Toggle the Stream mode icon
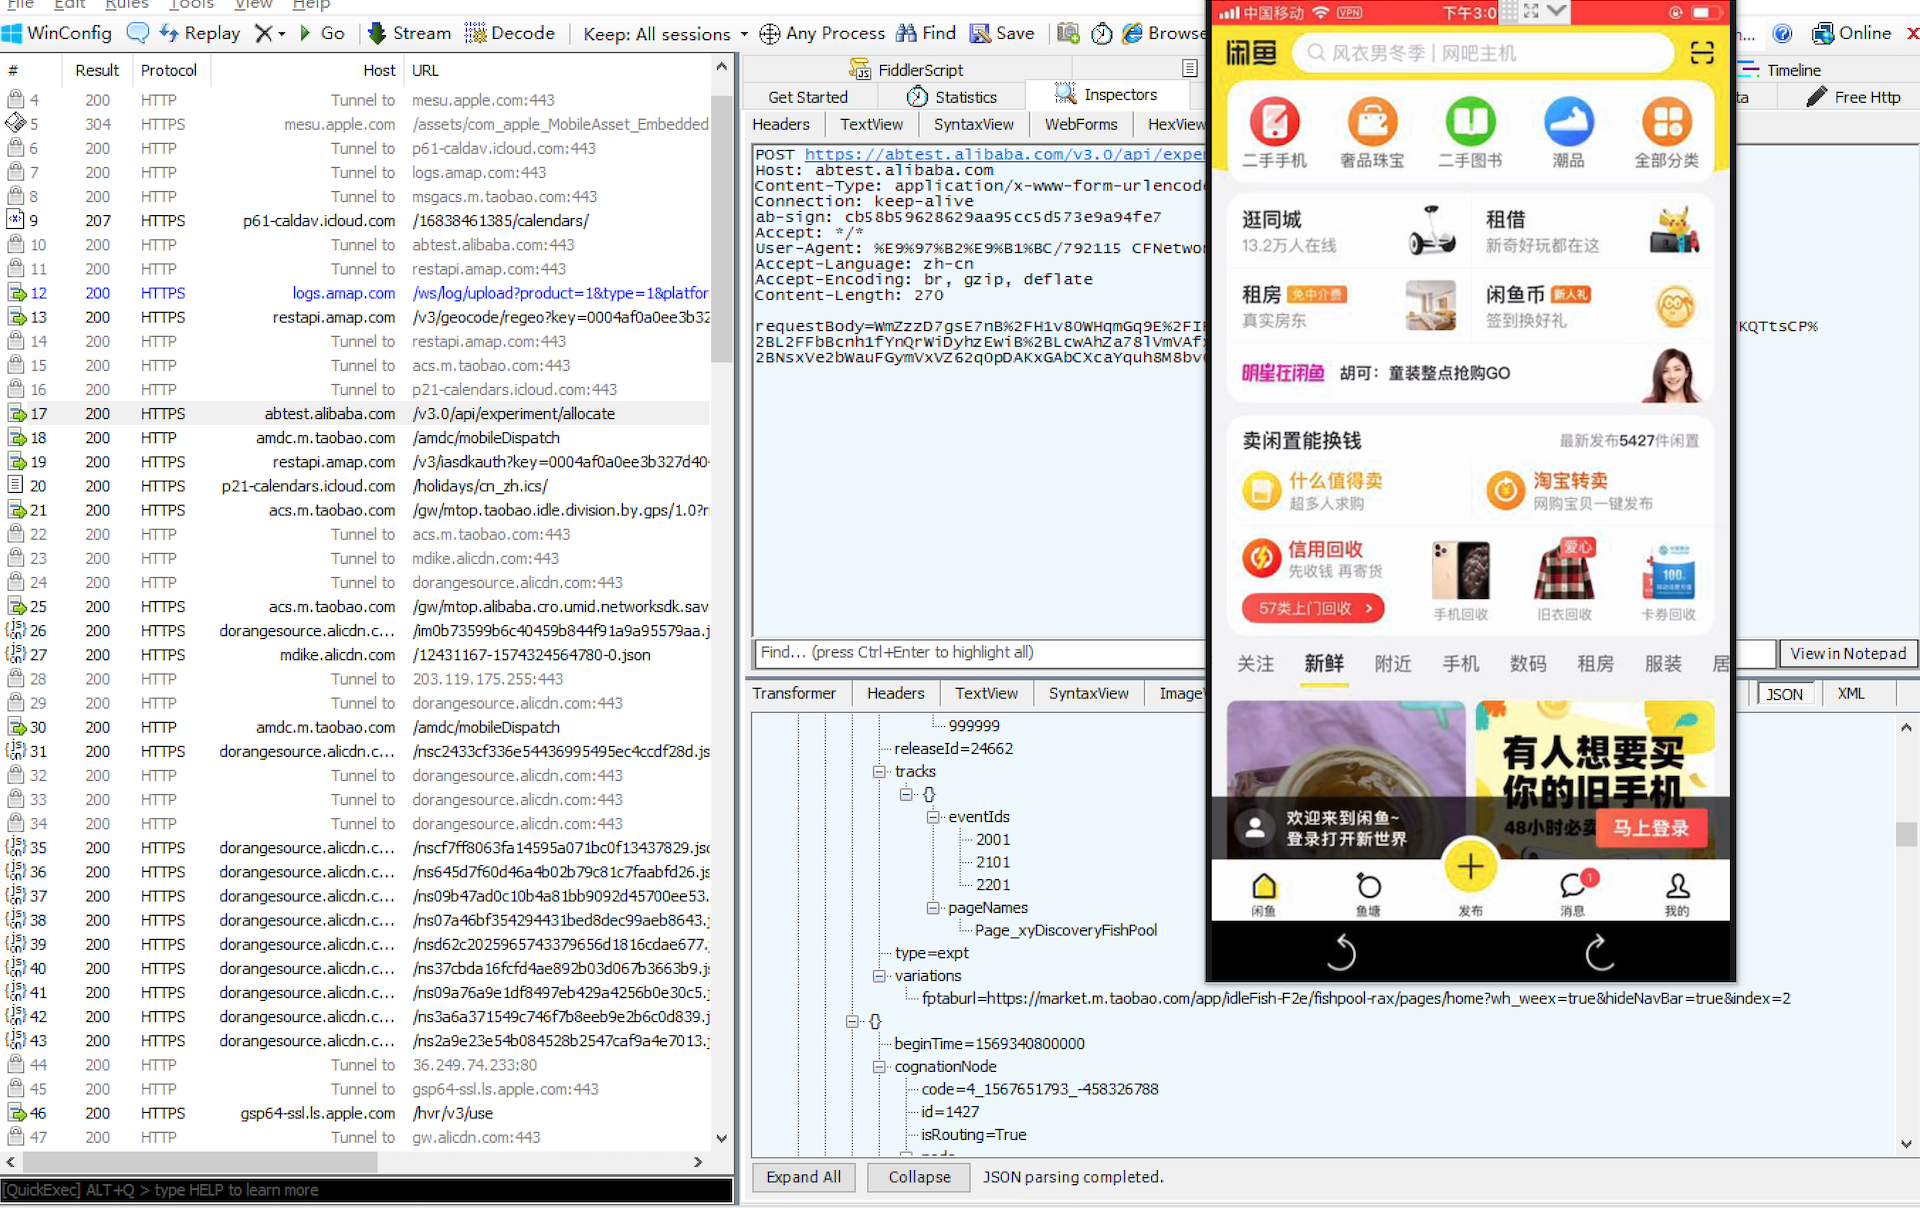 coord(377,33)
